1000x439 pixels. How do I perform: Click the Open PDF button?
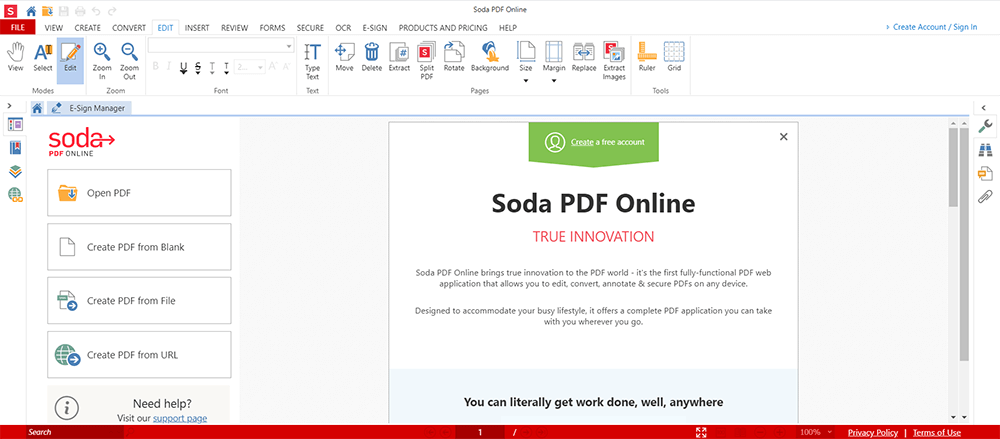(x=139, y=193)
